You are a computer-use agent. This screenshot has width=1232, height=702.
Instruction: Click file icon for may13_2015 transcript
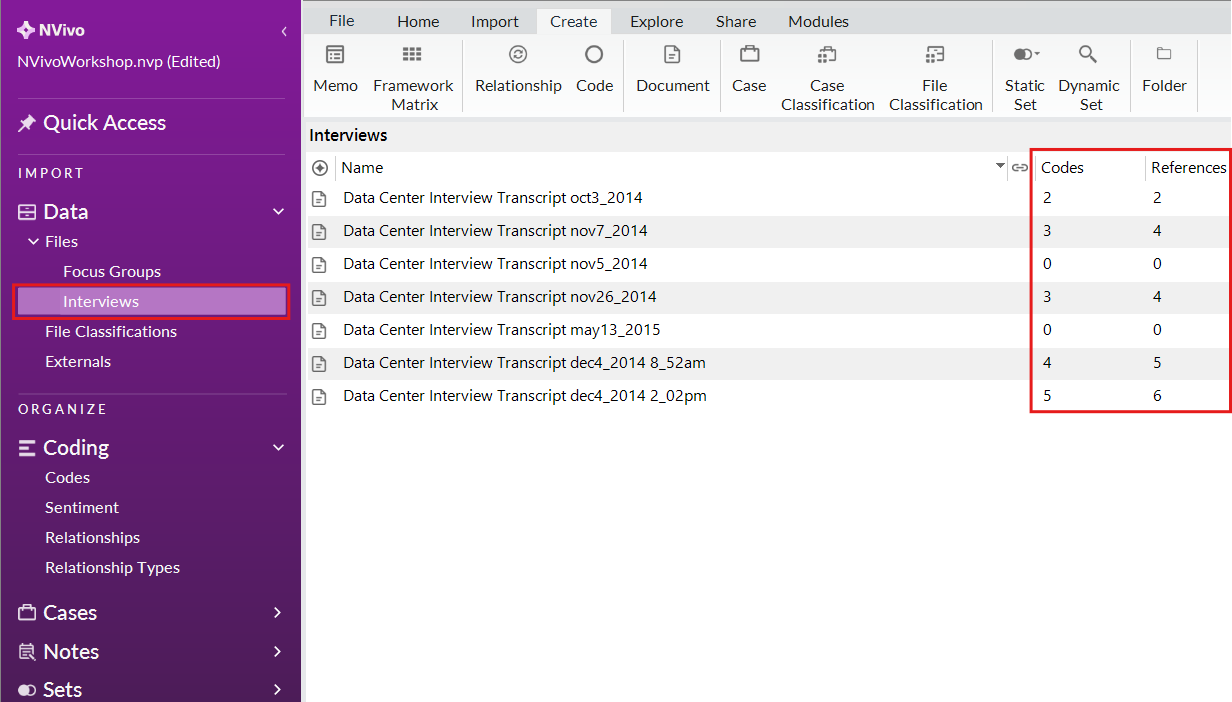point(320,331)
